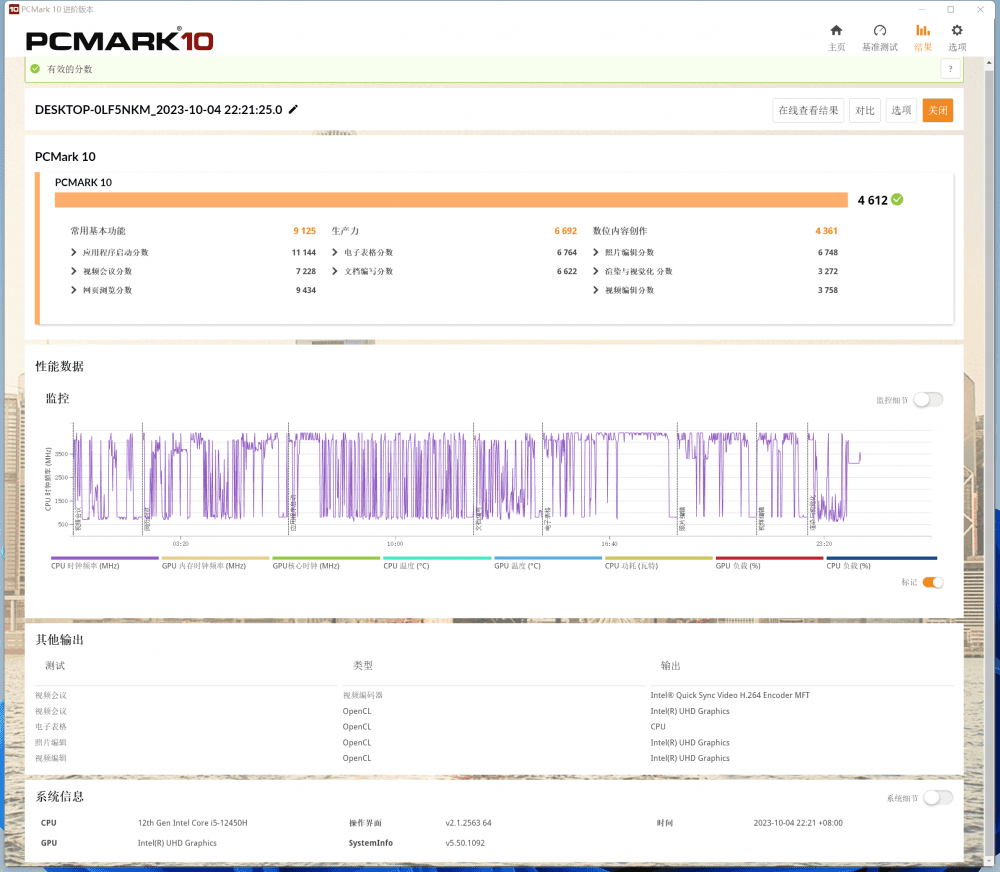This screenshot has height=872, width=1000.
Task: Click the question mark help icon
Action: click(x=950, y=69)
